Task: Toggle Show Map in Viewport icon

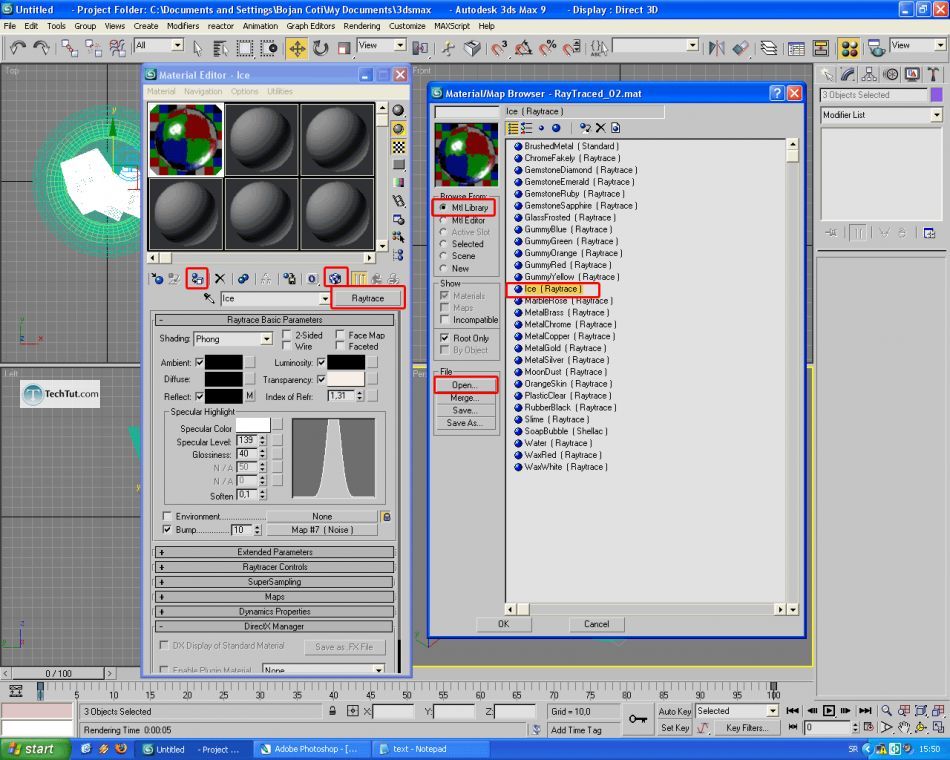Action: point(335,279)
